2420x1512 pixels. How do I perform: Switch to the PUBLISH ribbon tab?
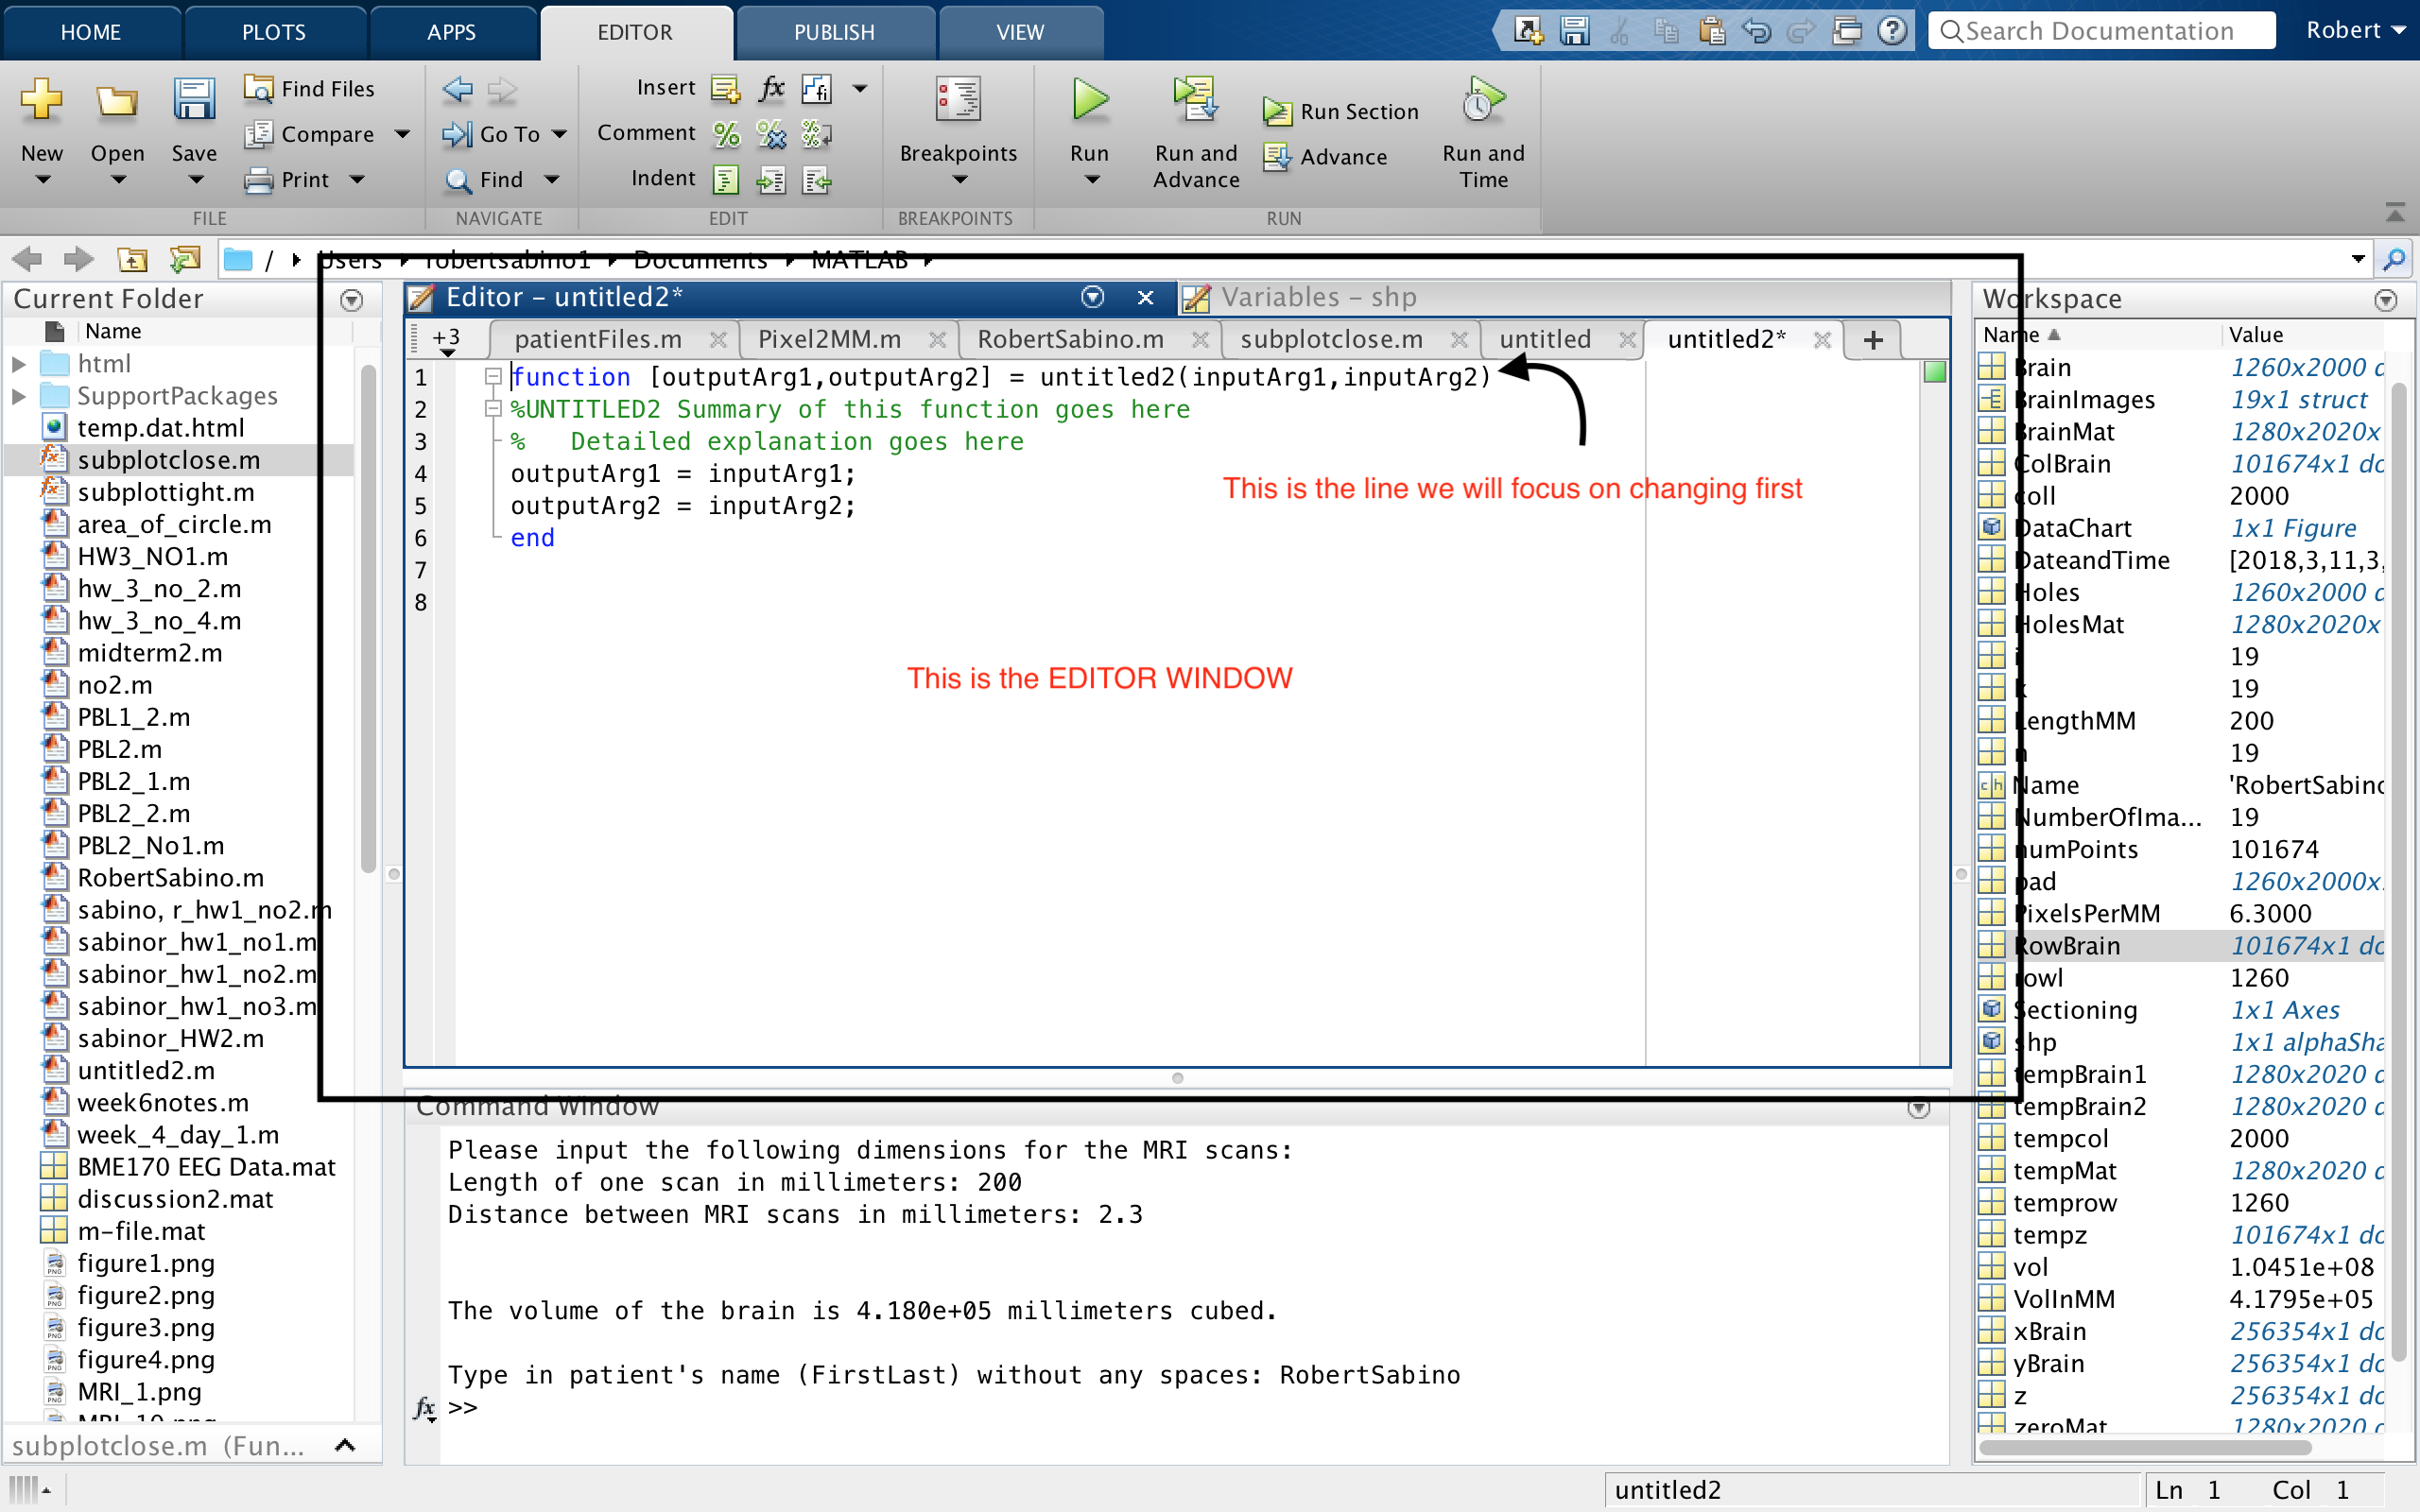coord(834,32)
